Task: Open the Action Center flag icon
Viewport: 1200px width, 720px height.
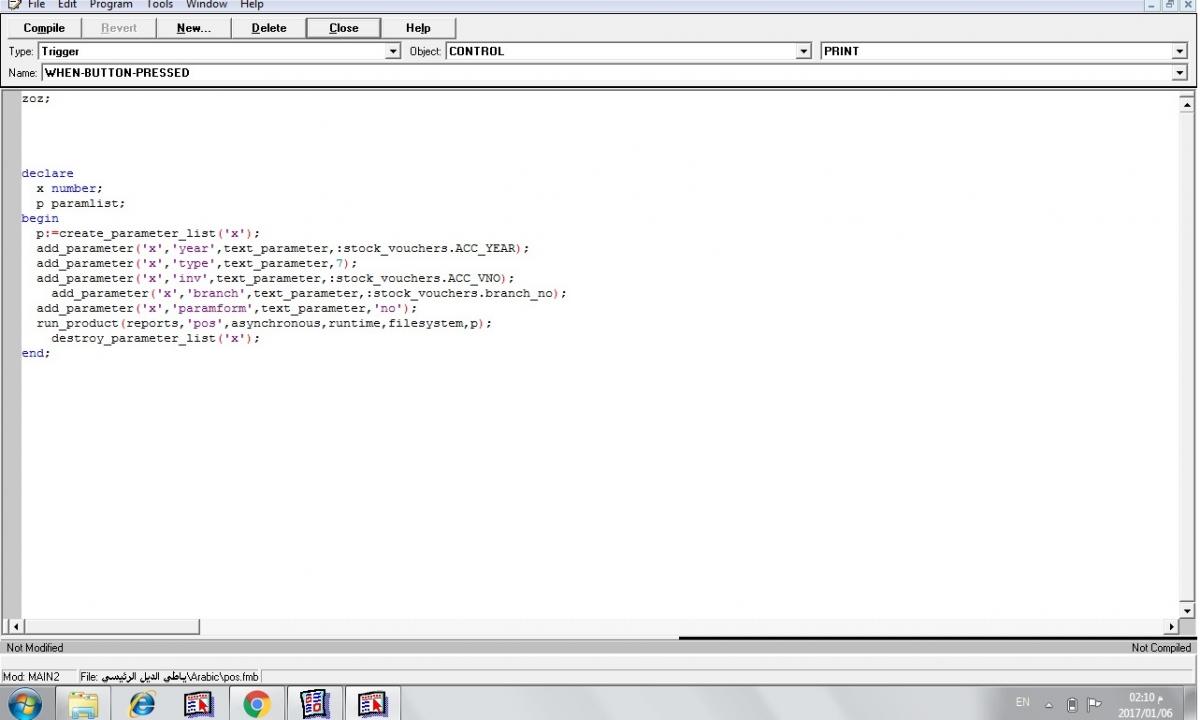Action: coord(1094,704)
